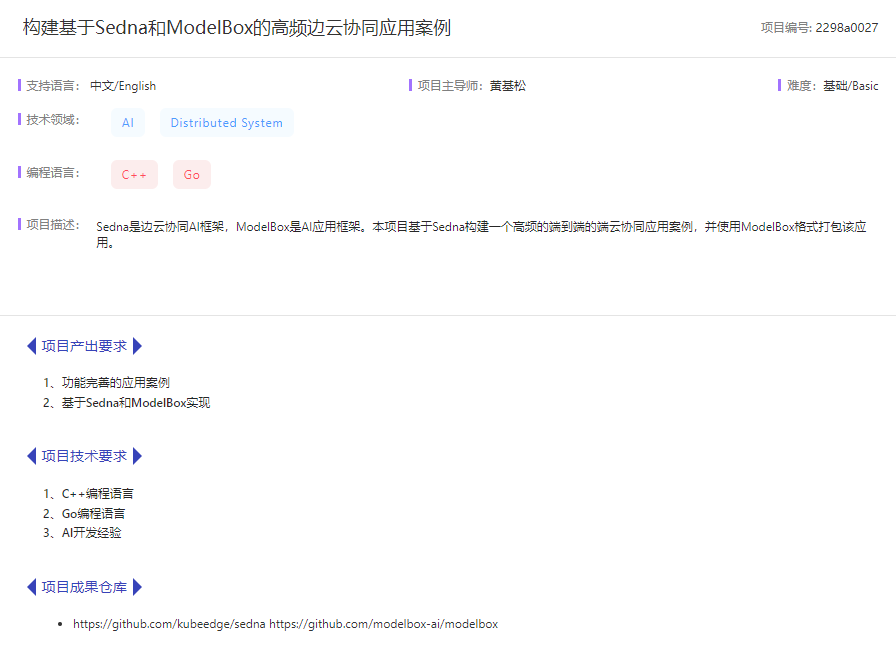Click the mentor name 黄基松
This screenshot has height=646, width=896.
point(507,86)
